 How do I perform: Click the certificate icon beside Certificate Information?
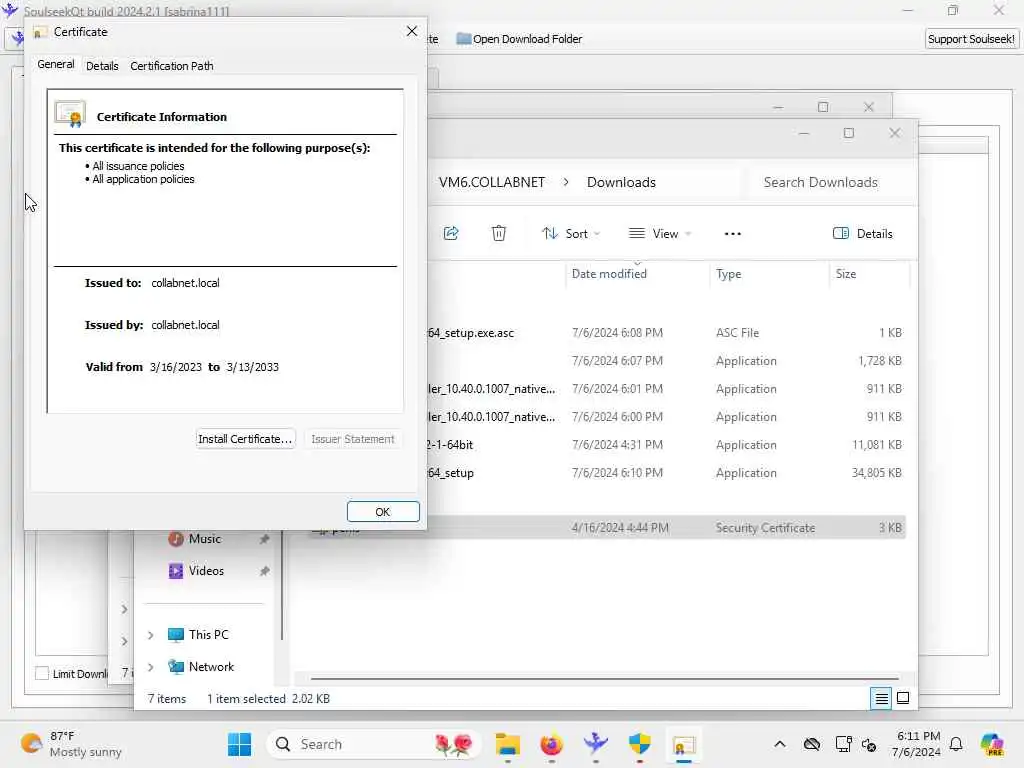(x=71, y=114)
